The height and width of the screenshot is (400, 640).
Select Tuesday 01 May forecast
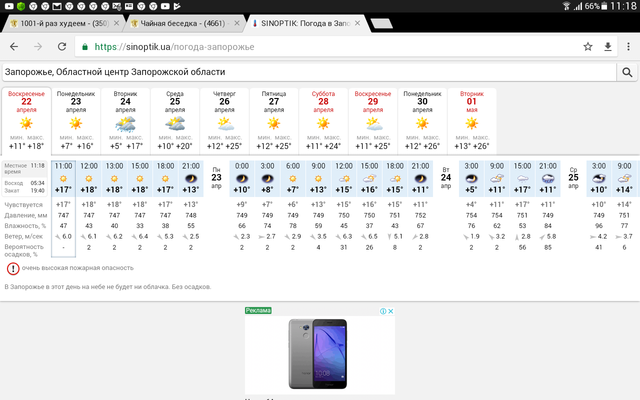pos(472,120)
